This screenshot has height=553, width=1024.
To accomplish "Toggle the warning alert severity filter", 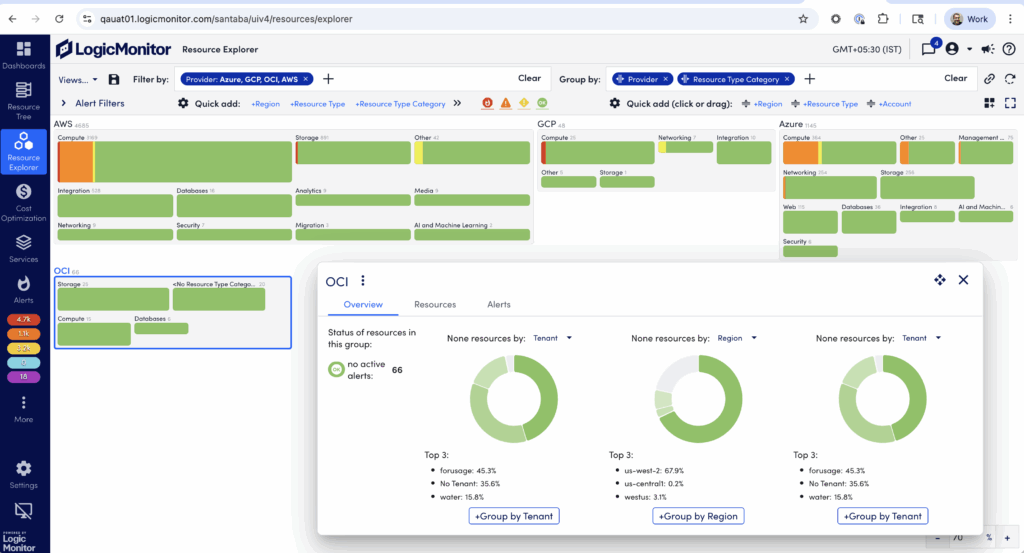I will tap(524, 103).
